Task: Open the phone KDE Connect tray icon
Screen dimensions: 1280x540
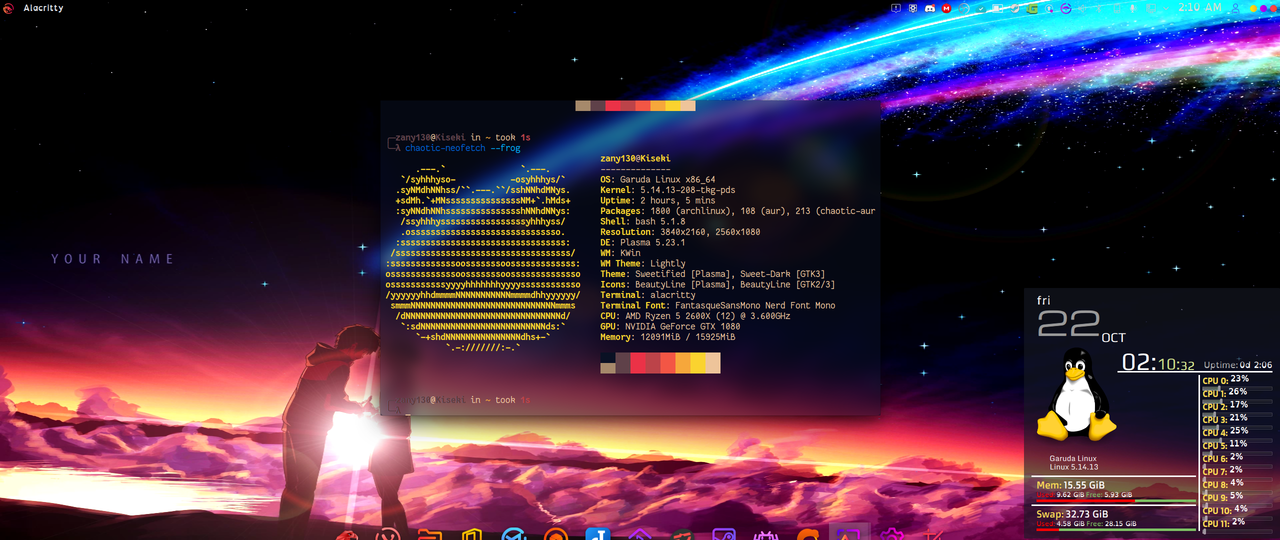Action: pos(1117,8)
